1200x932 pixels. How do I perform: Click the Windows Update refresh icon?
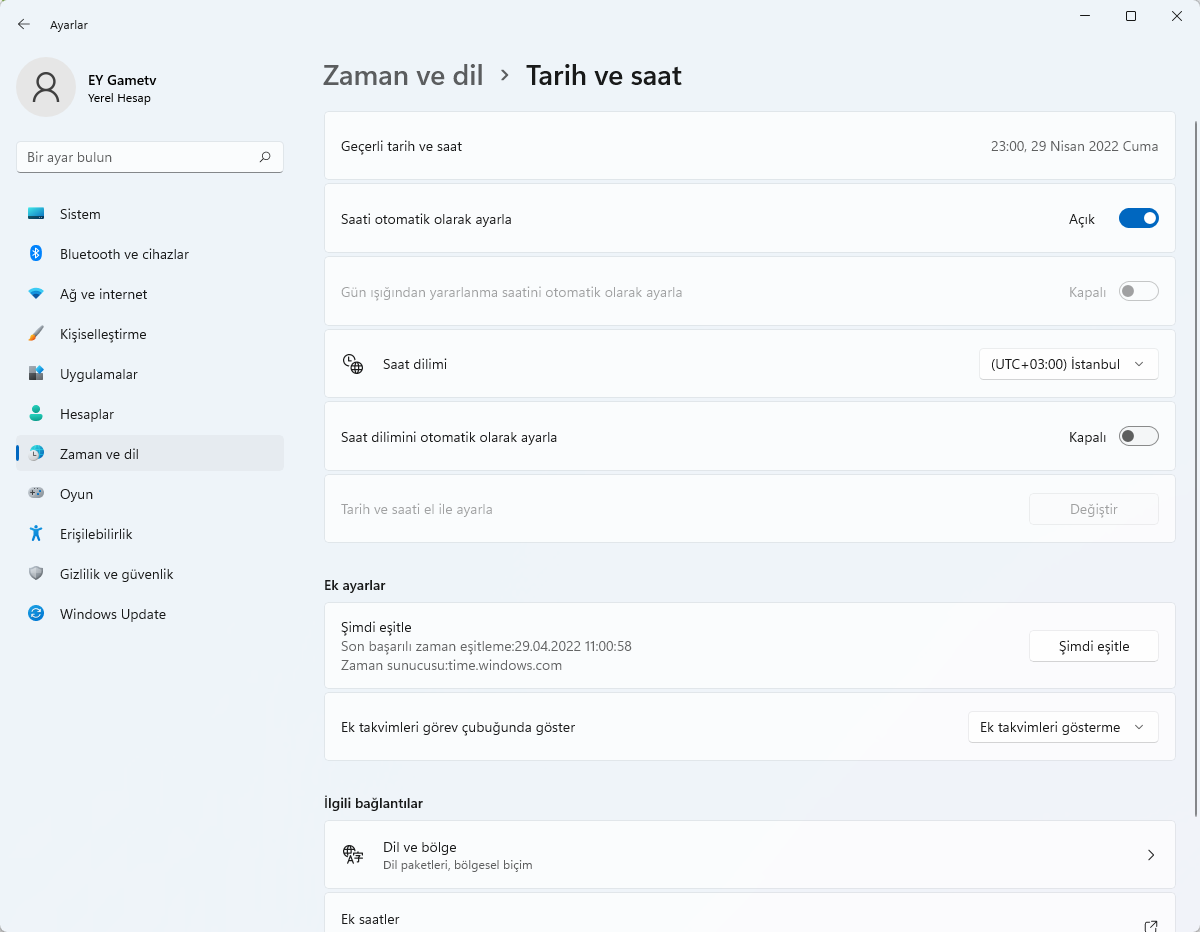(x=36, y=614)
